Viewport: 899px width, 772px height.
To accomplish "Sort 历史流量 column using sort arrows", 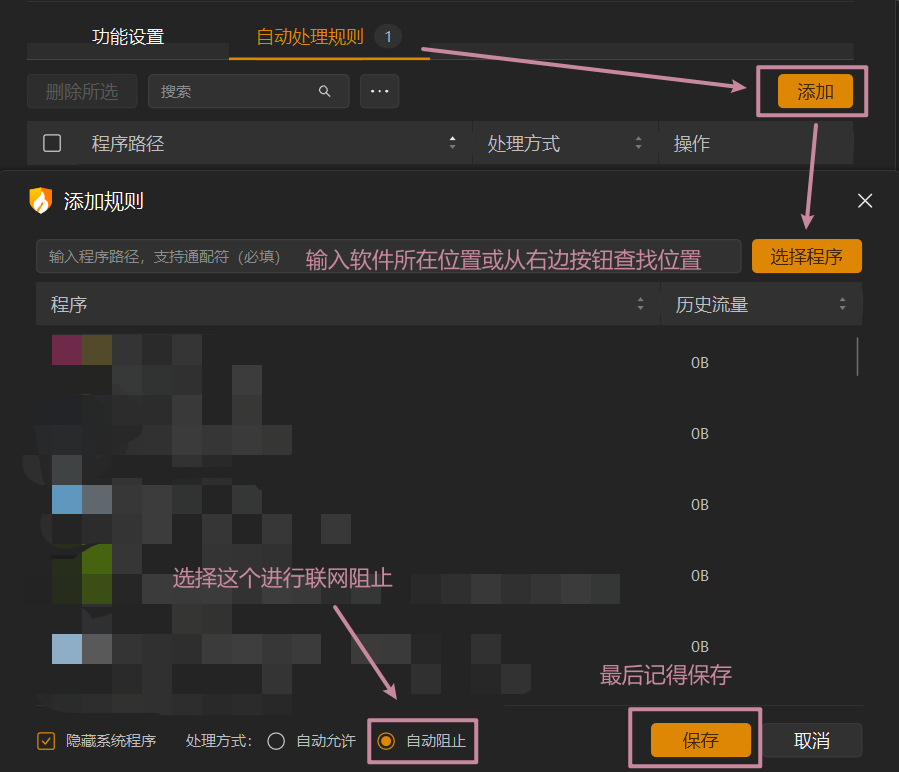I will click(842, 304).
